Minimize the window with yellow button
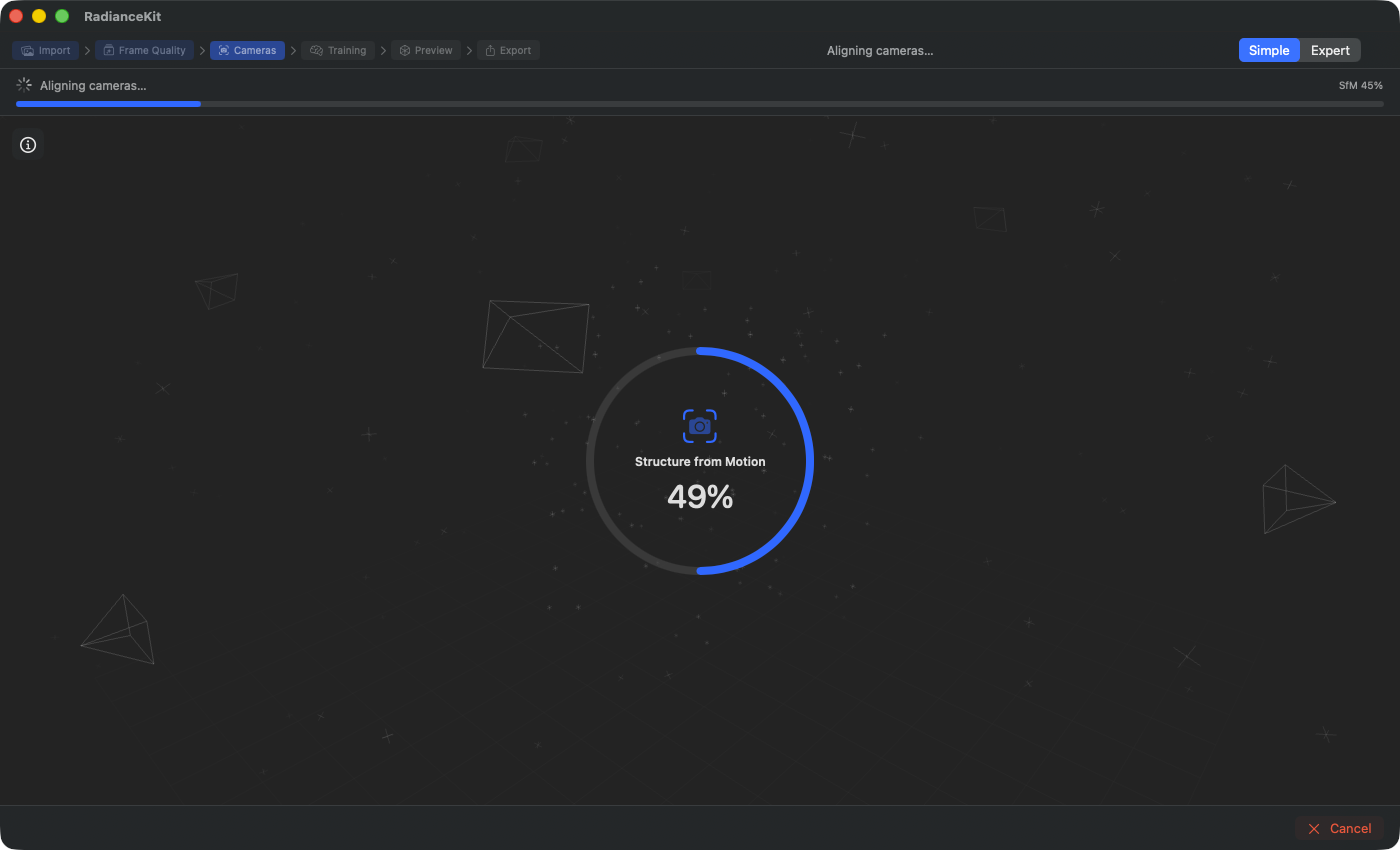 pos(39,16)
